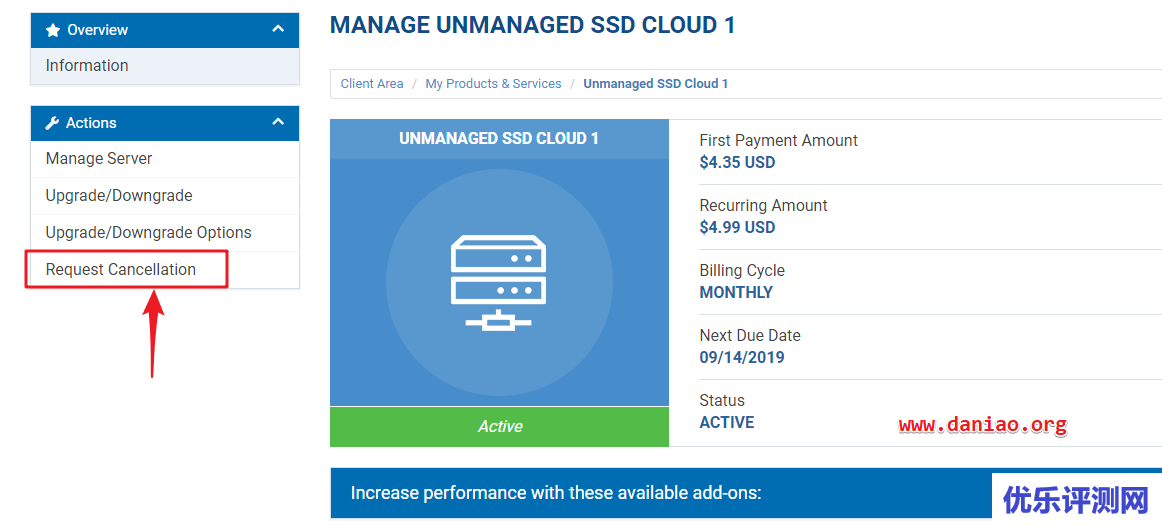The image size is (1162, 527).
Task: Open Upgrade/Downgrade Options entry
Action: point(148,233)
